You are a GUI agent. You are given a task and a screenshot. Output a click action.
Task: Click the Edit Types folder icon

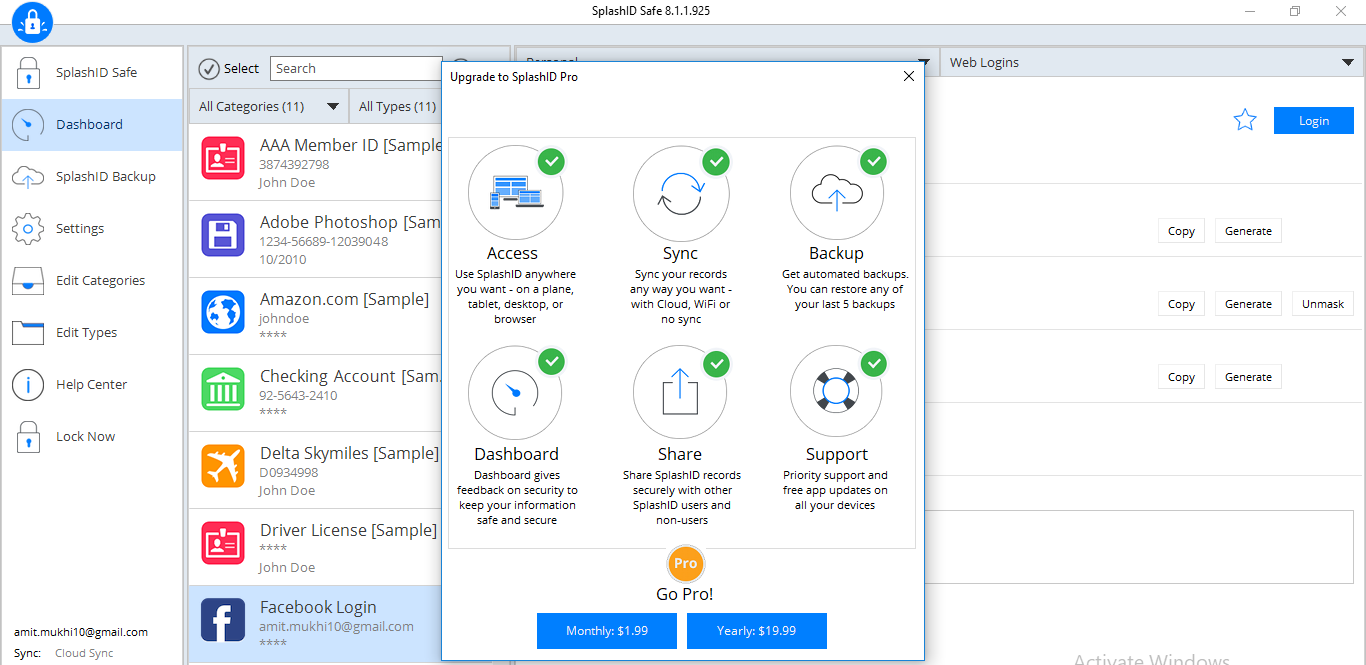[28, 332]
